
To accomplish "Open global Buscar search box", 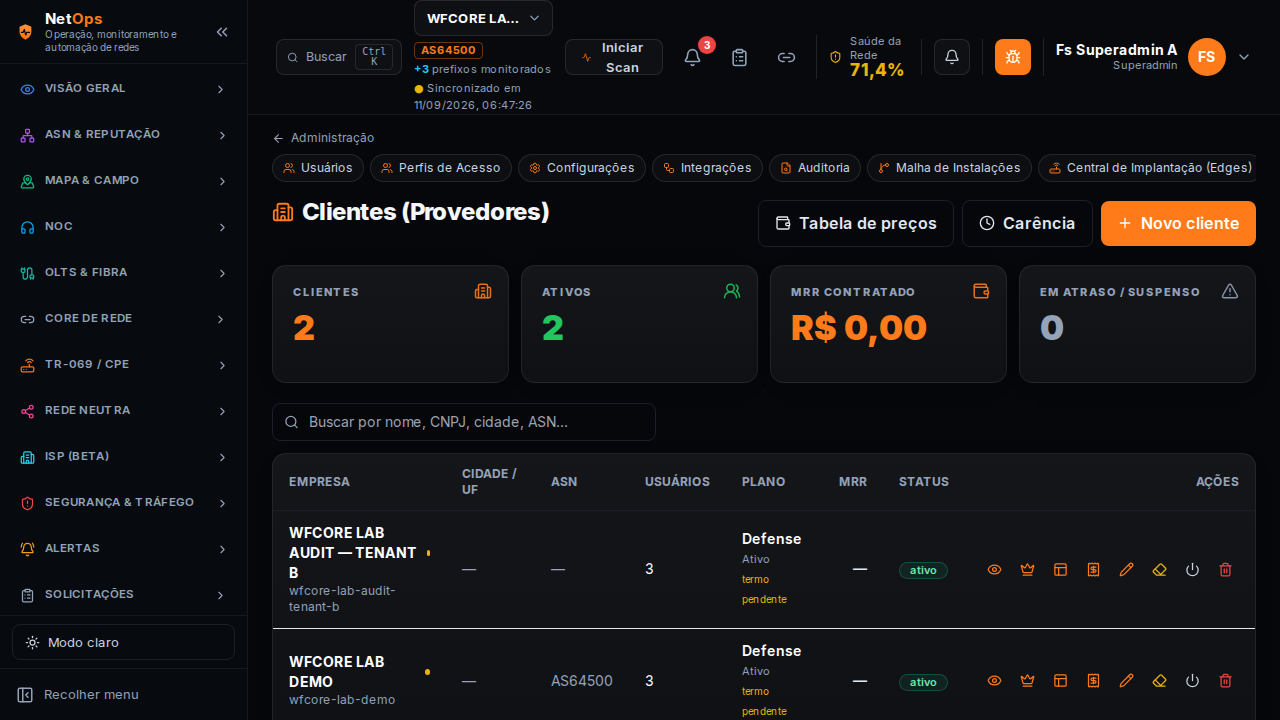I will click(x=339, y=57).
